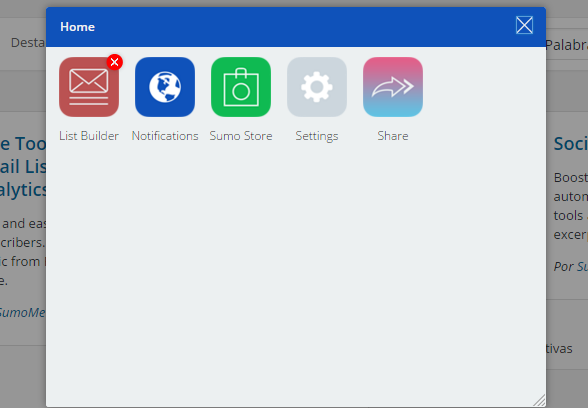The height and width of the screenshot is (408, 588).
Task: Open the Notifications globe icon
Action: (x=165, y=87)
